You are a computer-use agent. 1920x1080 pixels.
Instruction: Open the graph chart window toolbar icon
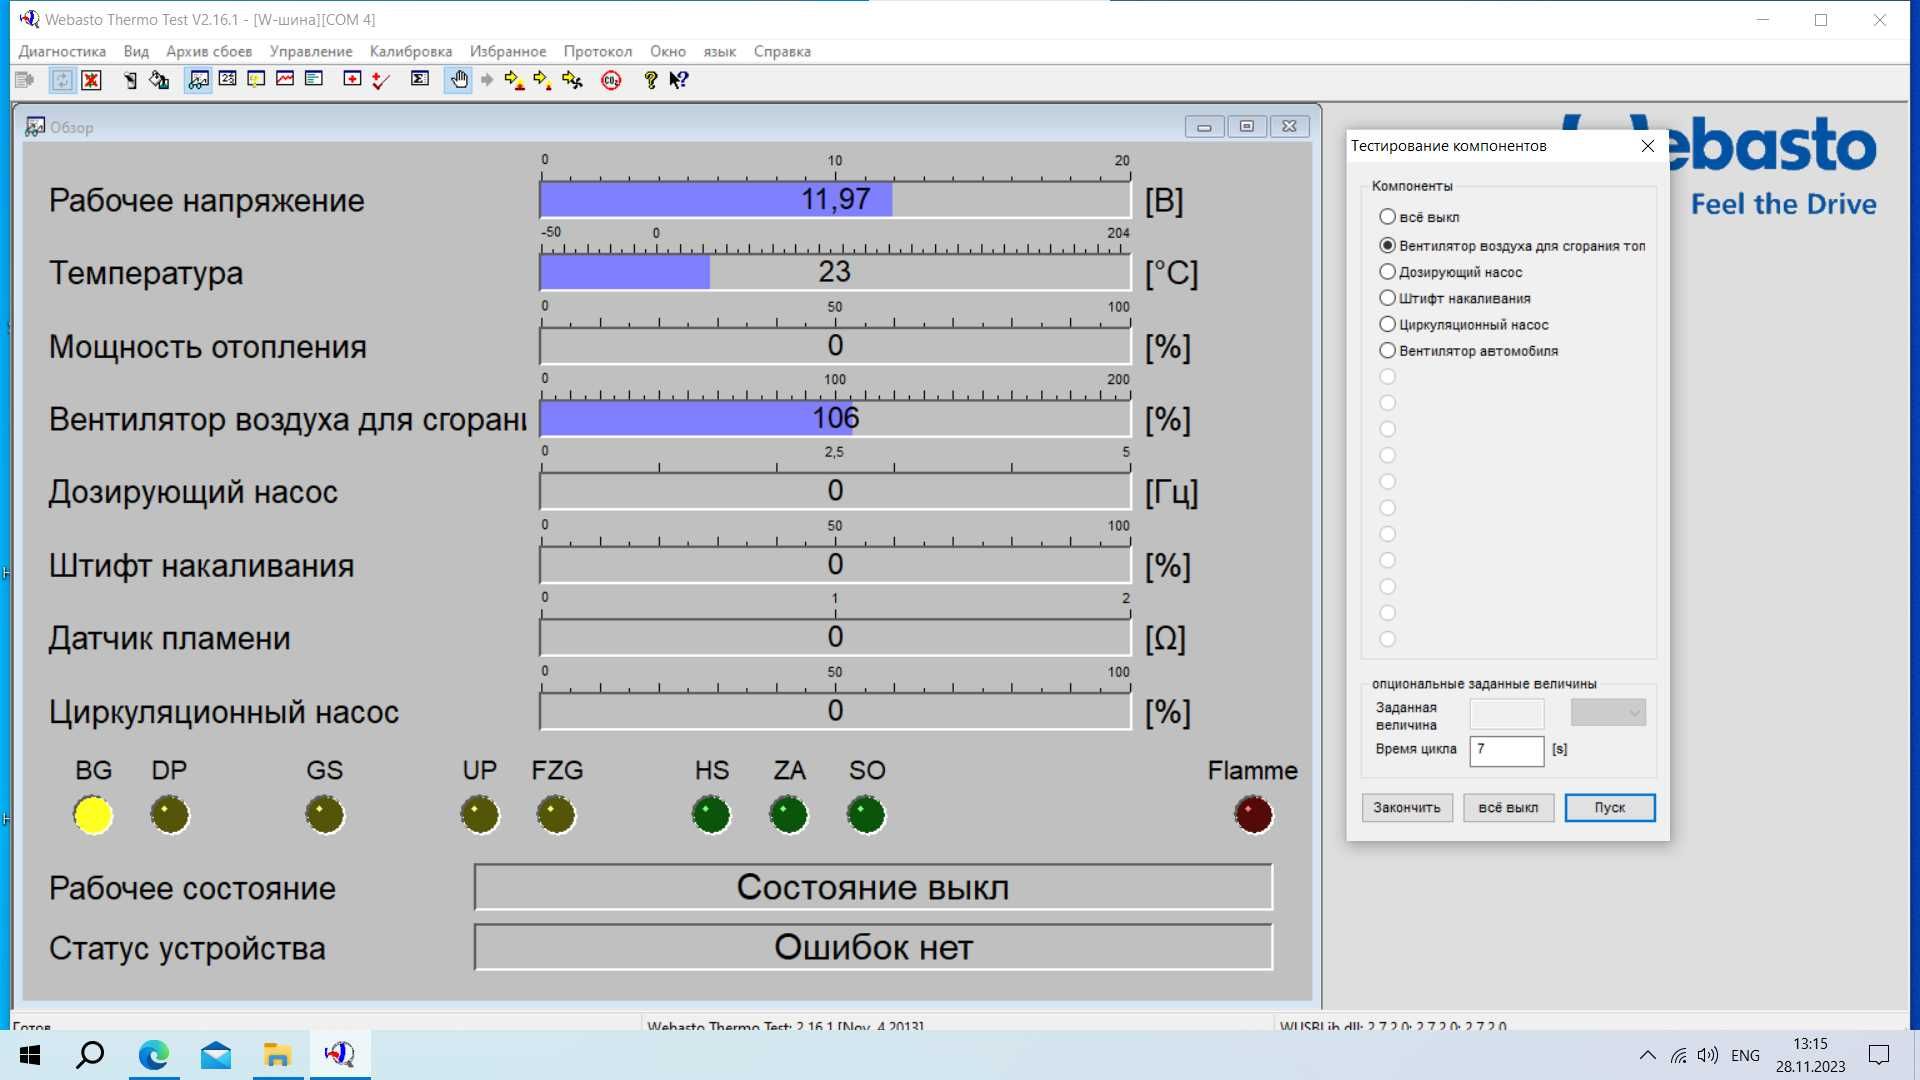pyautogui.click(x=285, y=80)
